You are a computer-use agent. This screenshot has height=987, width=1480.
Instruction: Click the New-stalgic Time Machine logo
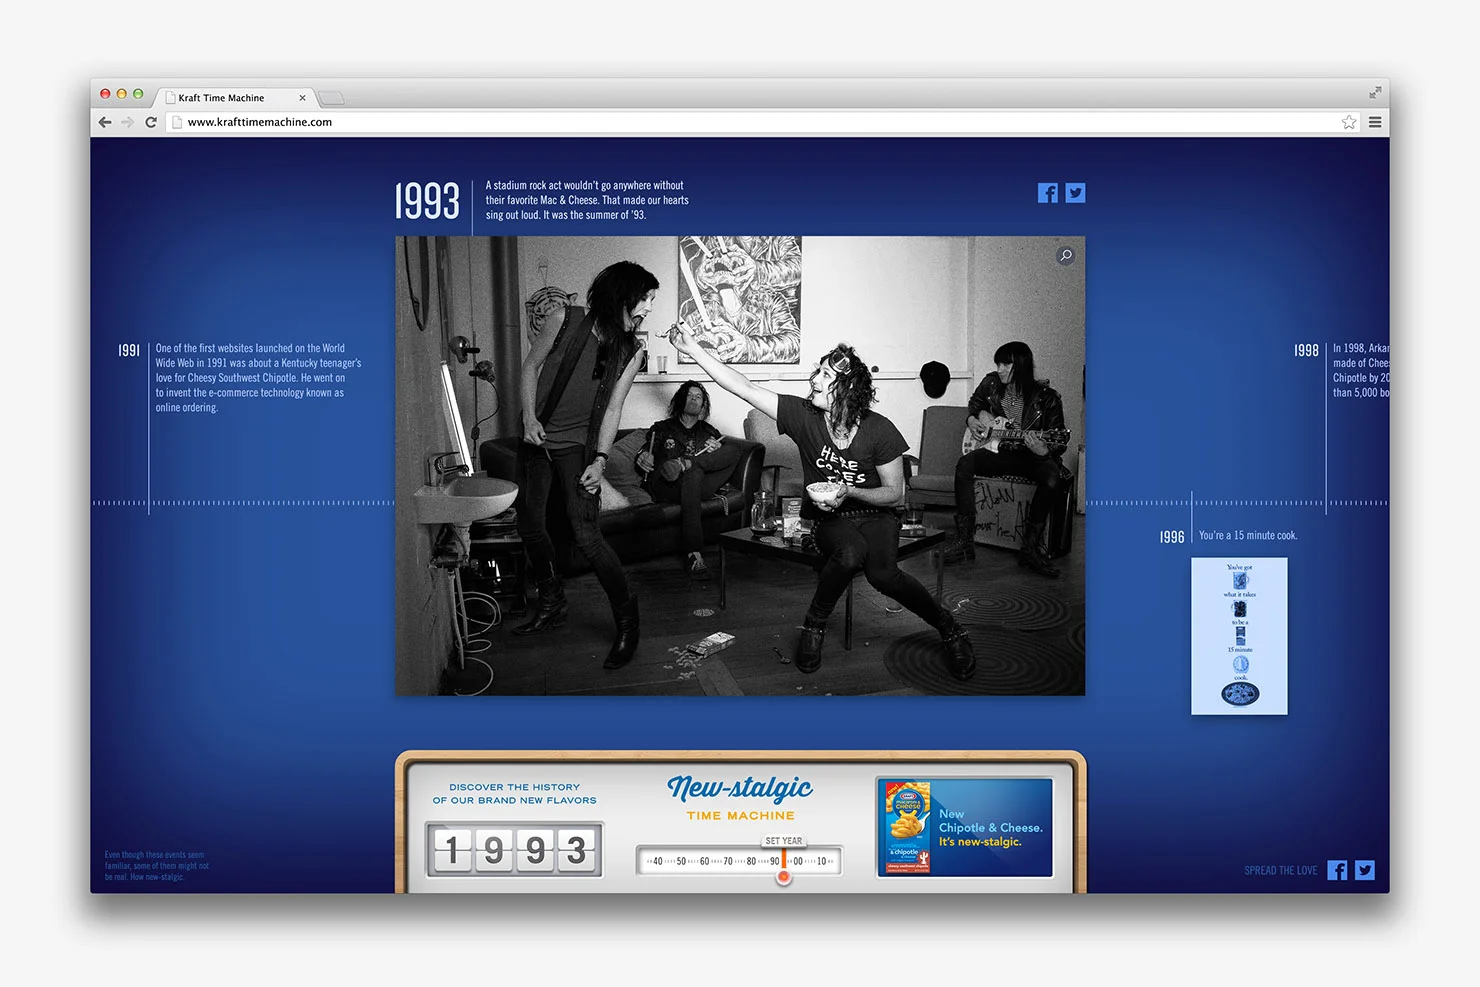coord(740,799)
